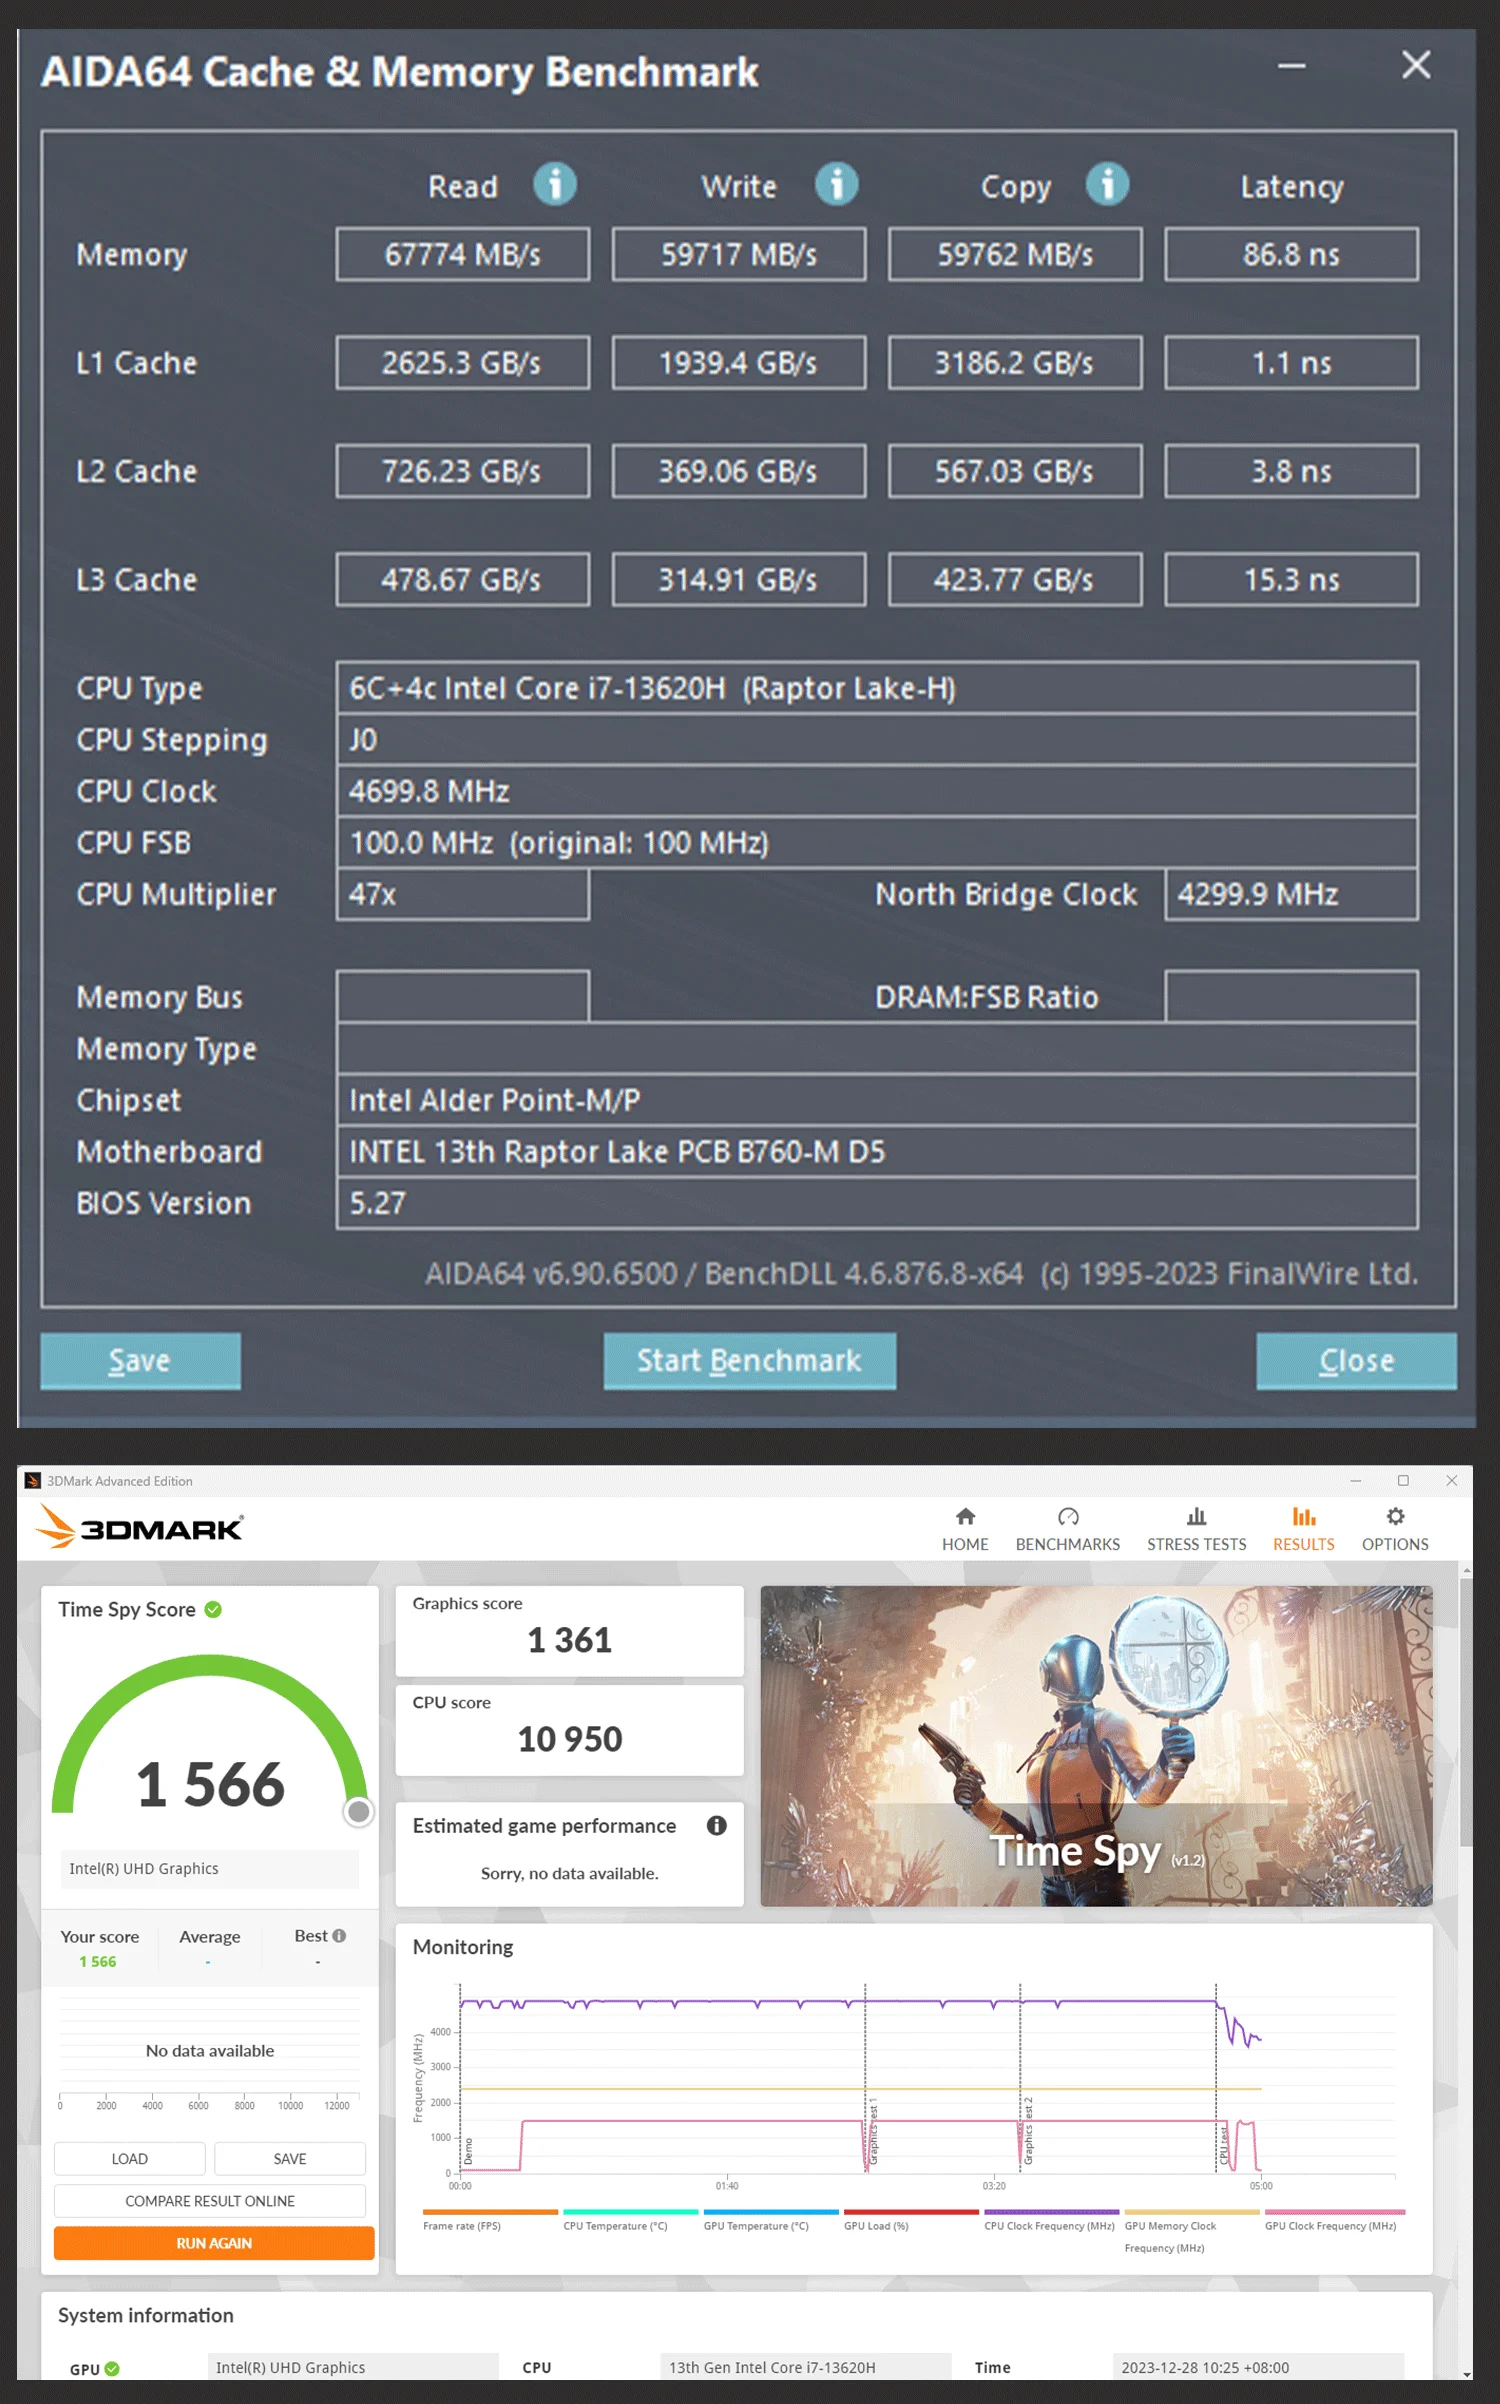Open the Options gear icon

(x=1395, y=1517)
